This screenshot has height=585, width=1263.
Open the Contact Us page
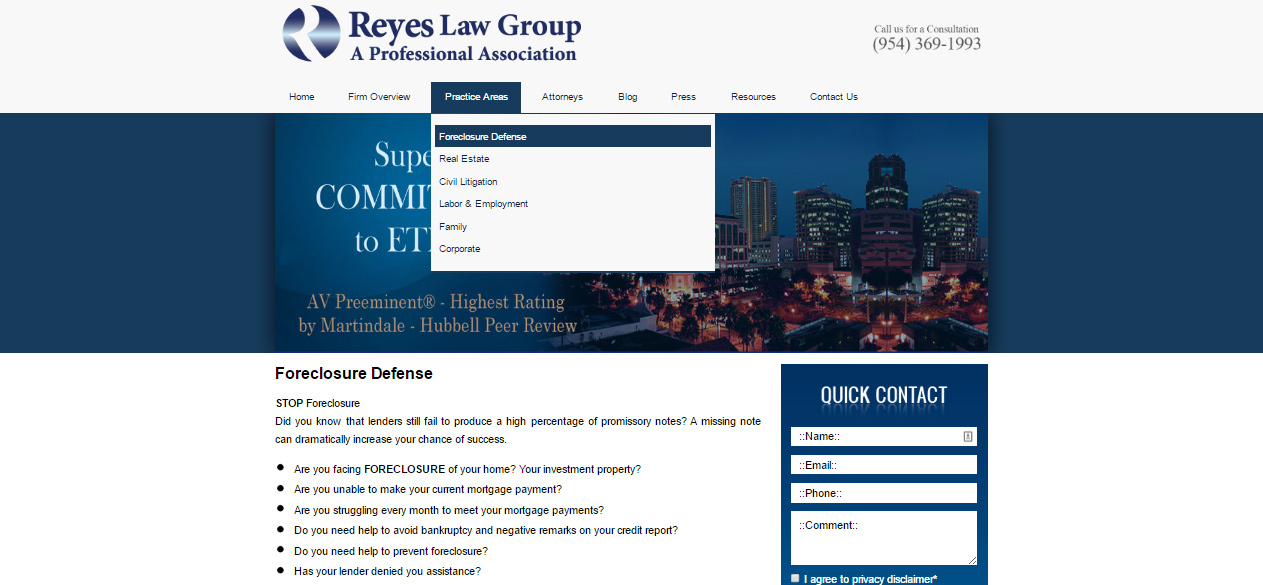pyautogui.click(x=833, y=97)
